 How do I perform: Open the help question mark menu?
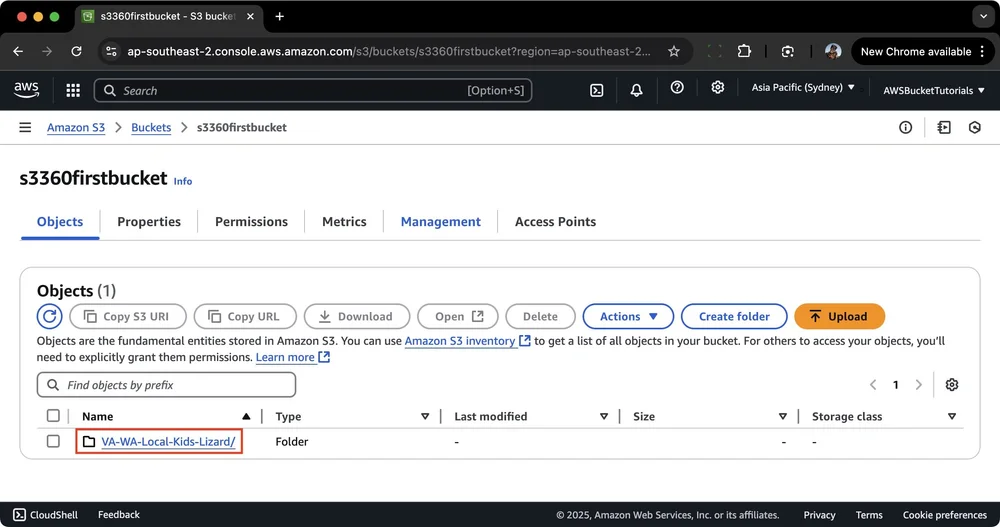coord(677,87)
